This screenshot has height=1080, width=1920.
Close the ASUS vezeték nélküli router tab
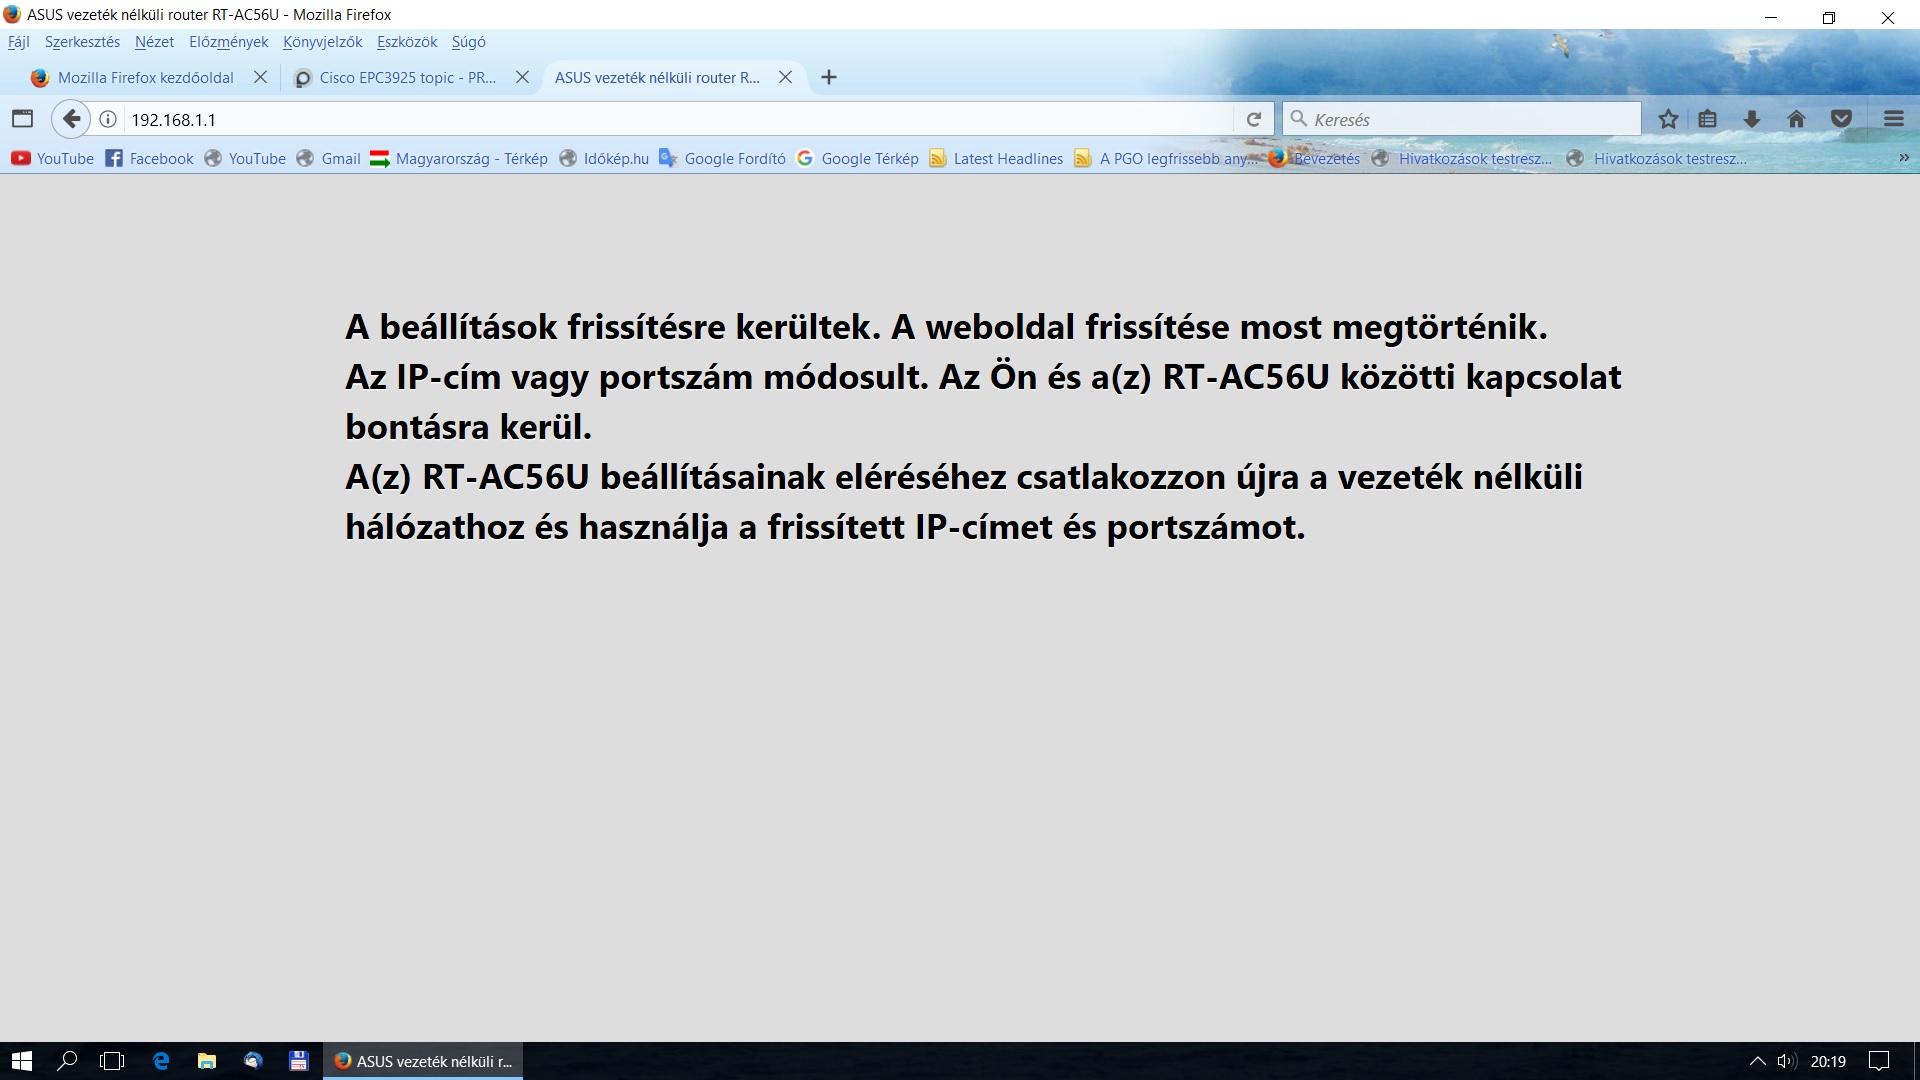coord(786,77)
